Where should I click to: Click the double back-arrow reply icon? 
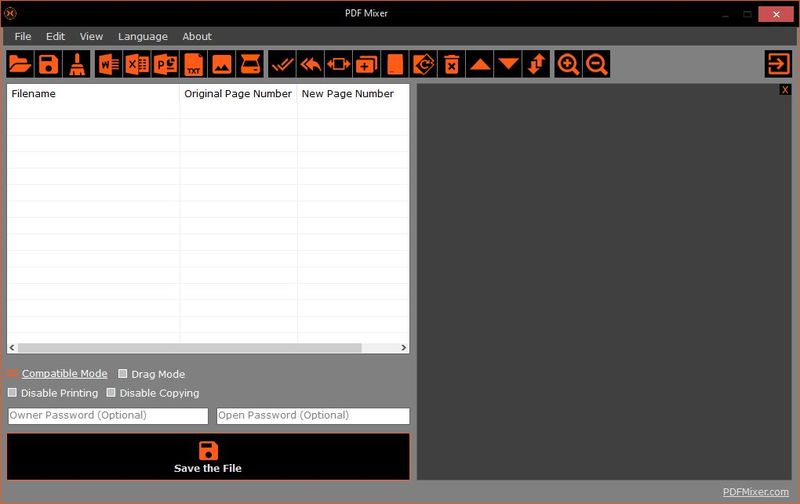point(311,64)
